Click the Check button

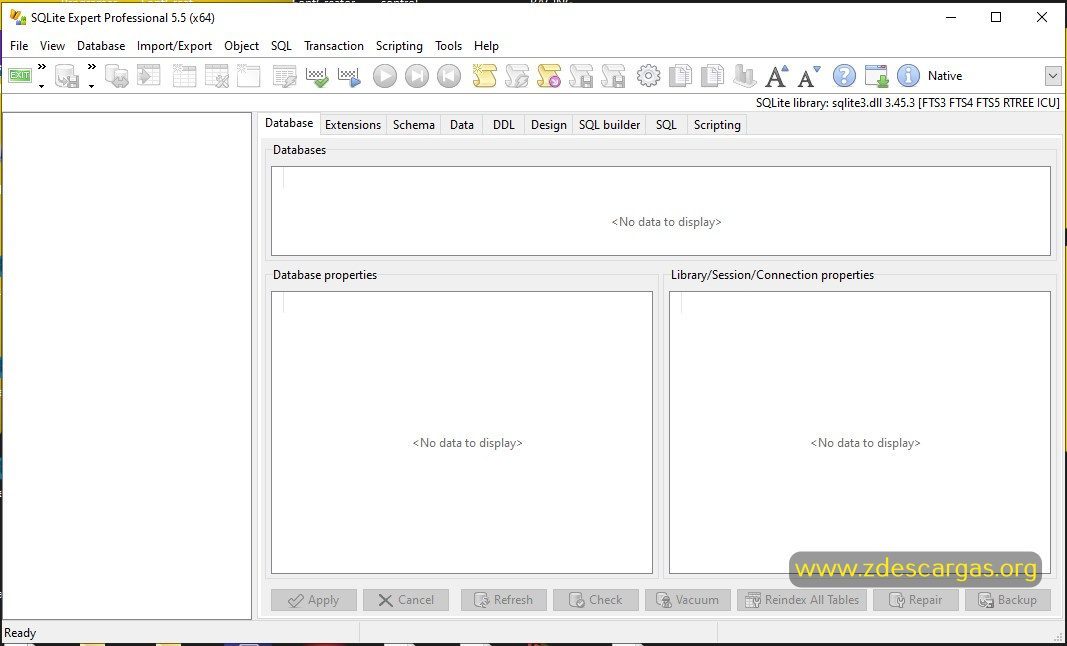596,600
